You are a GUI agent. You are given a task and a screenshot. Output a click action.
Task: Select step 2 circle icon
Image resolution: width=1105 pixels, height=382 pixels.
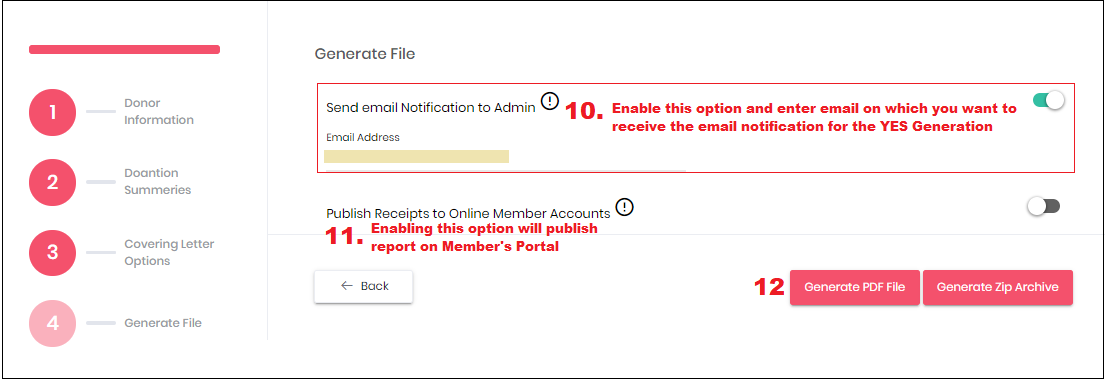[x=52, y=183]
